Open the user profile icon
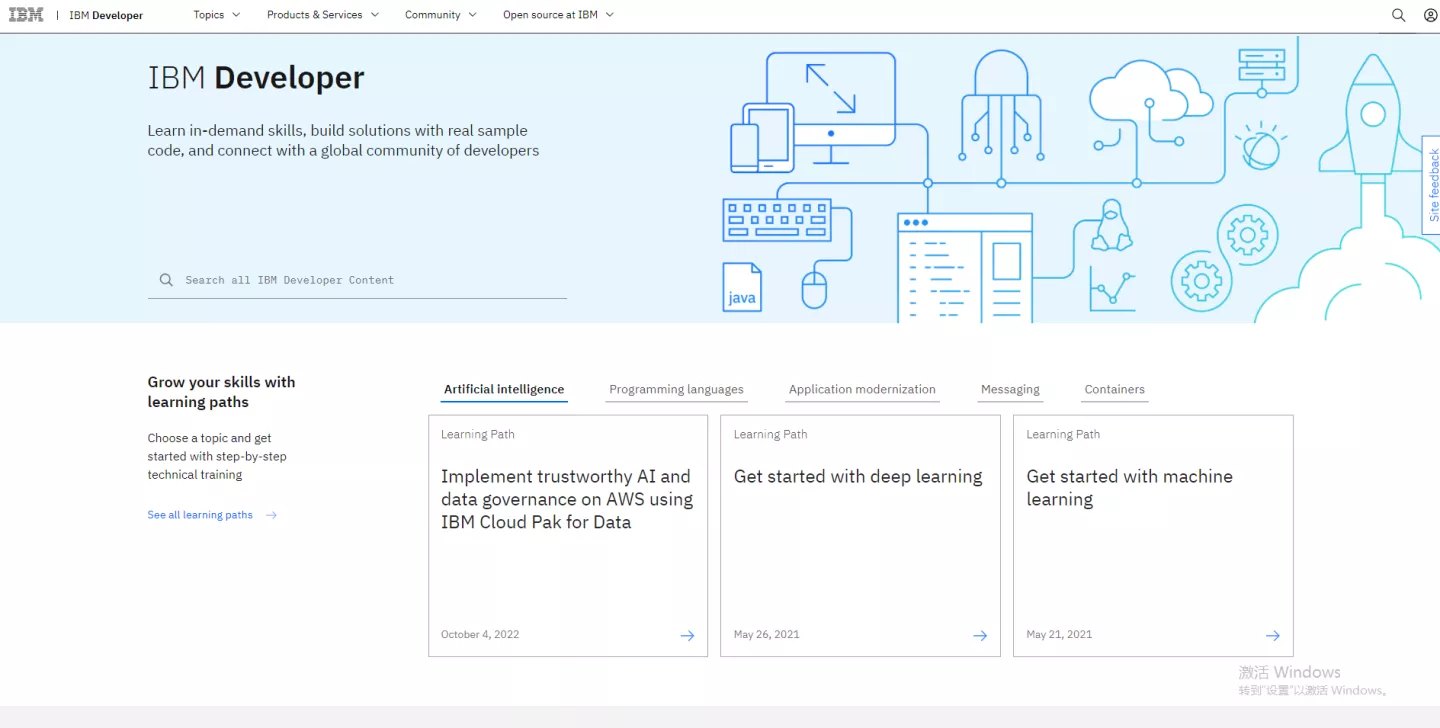Screen dimensions: 1440x728 pos(1430,15)
